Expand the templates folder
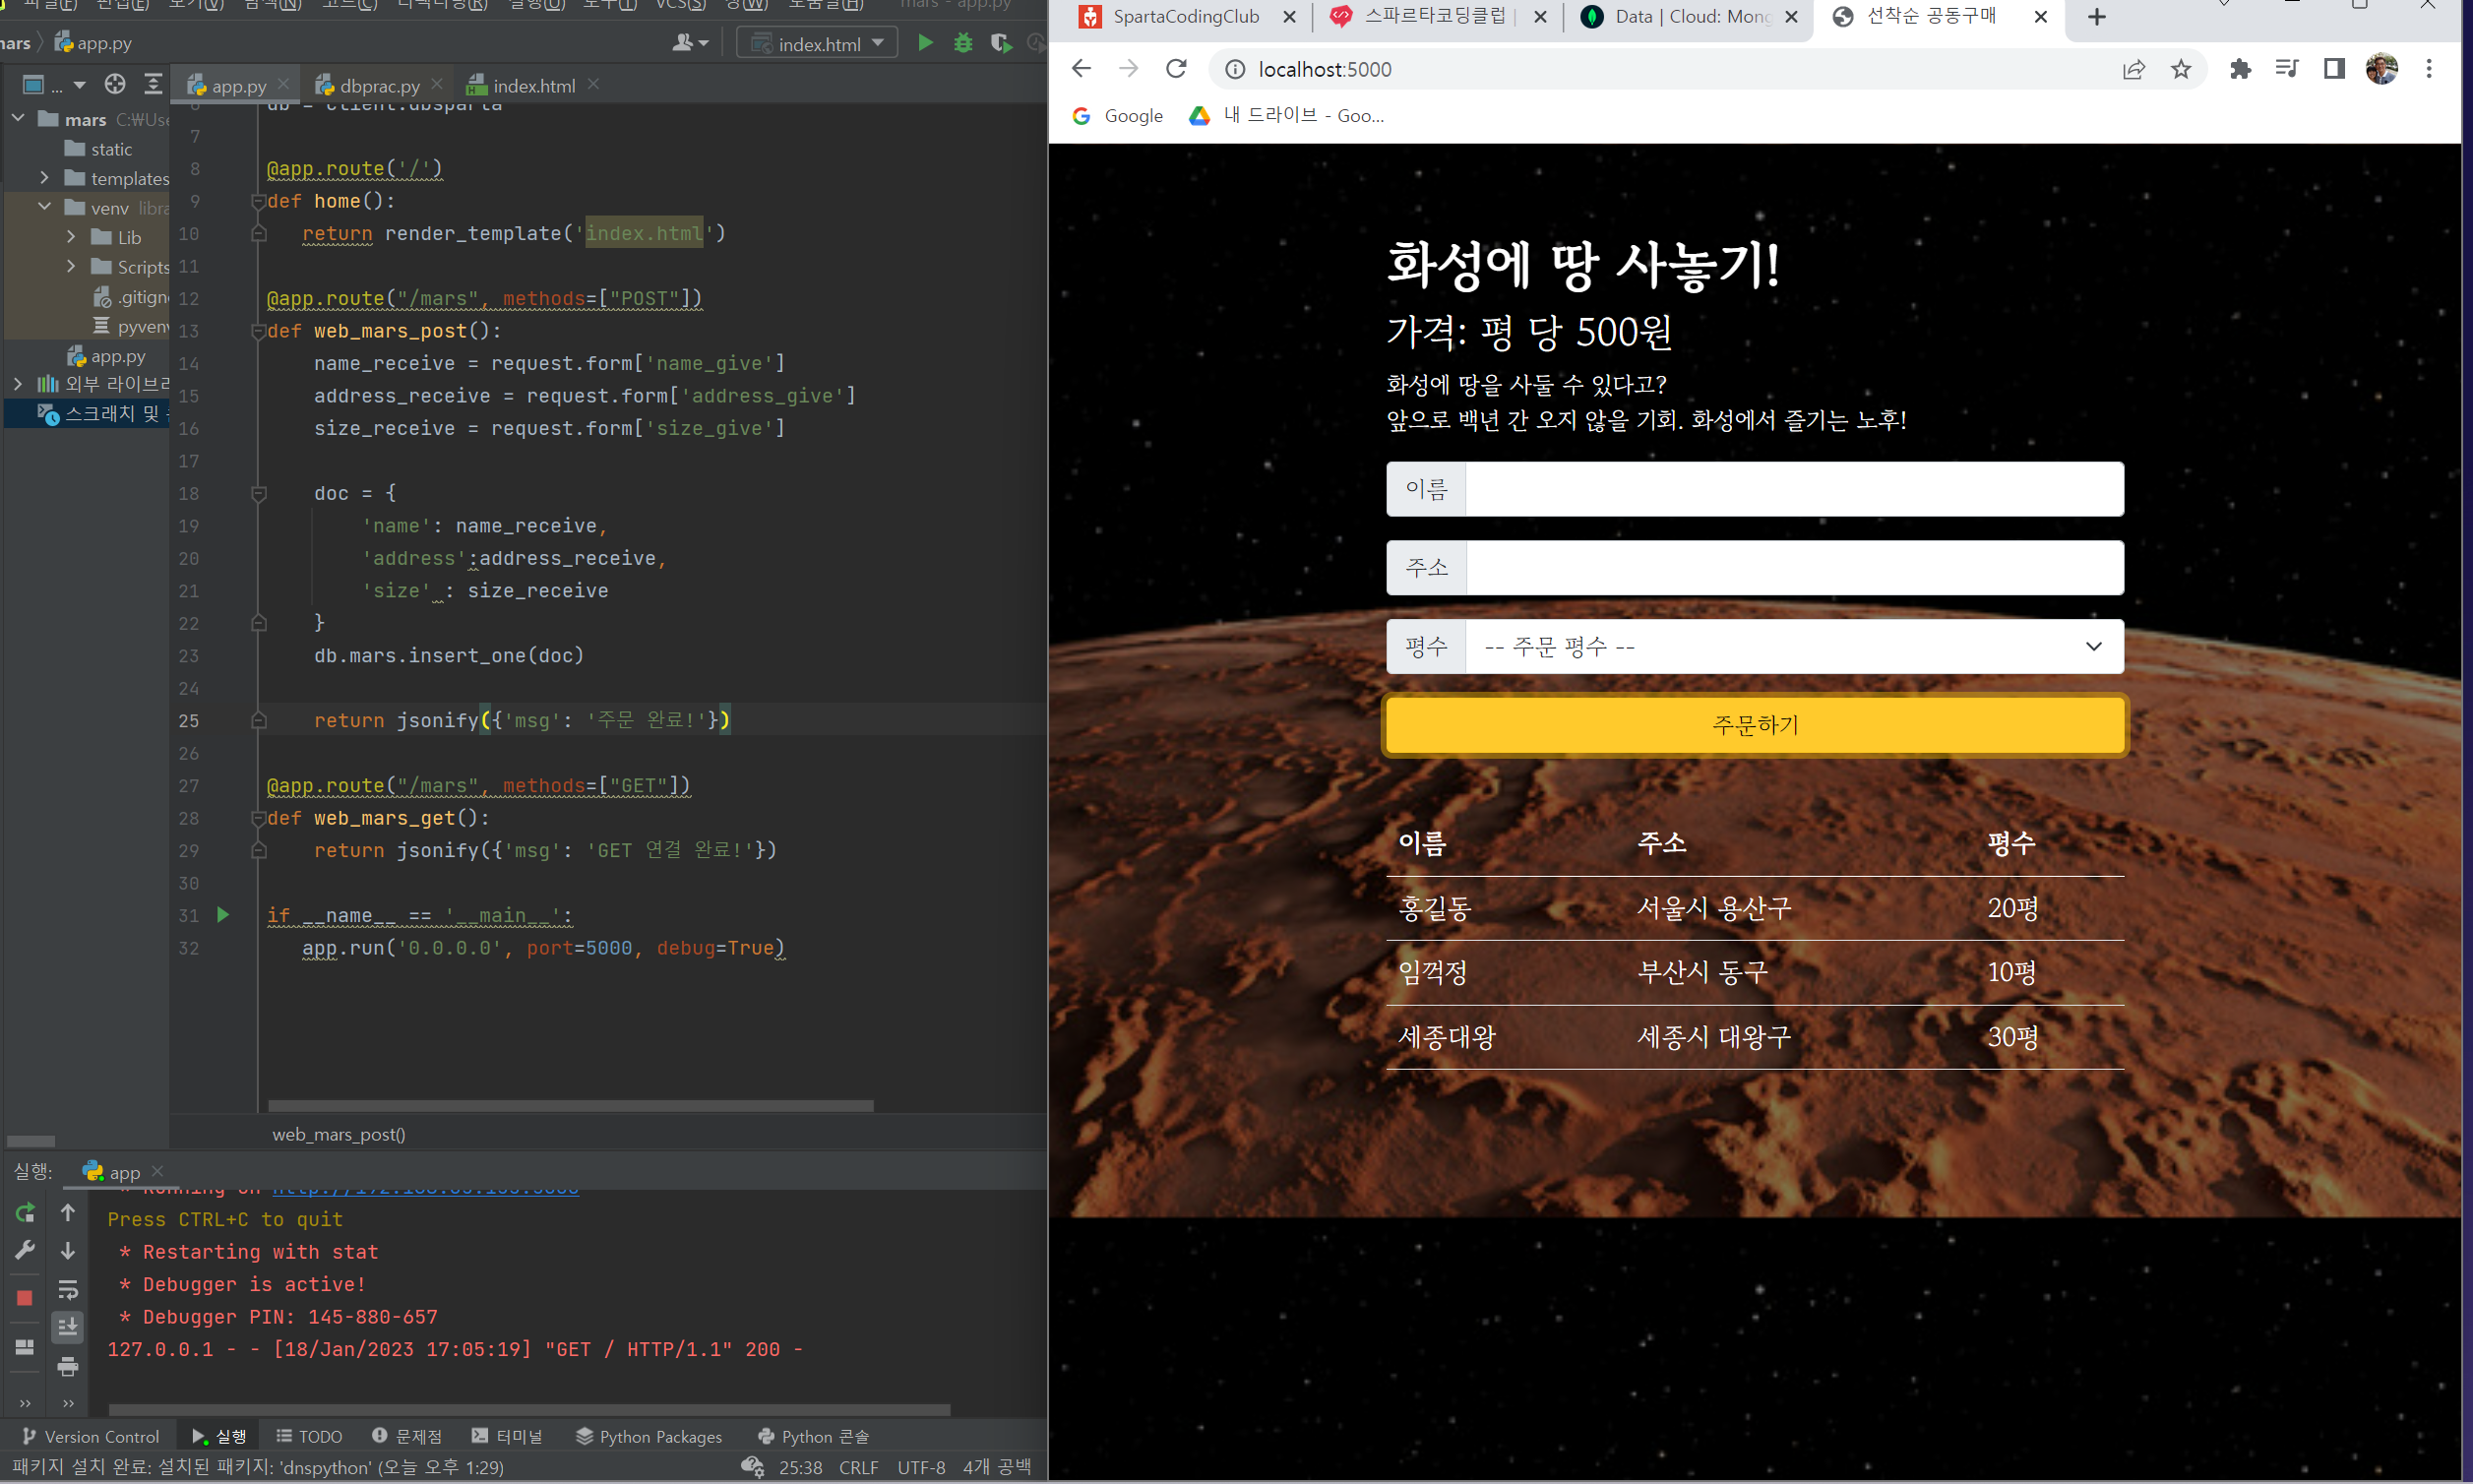This screenshot has width=2473, height=1484. point(44,177)
